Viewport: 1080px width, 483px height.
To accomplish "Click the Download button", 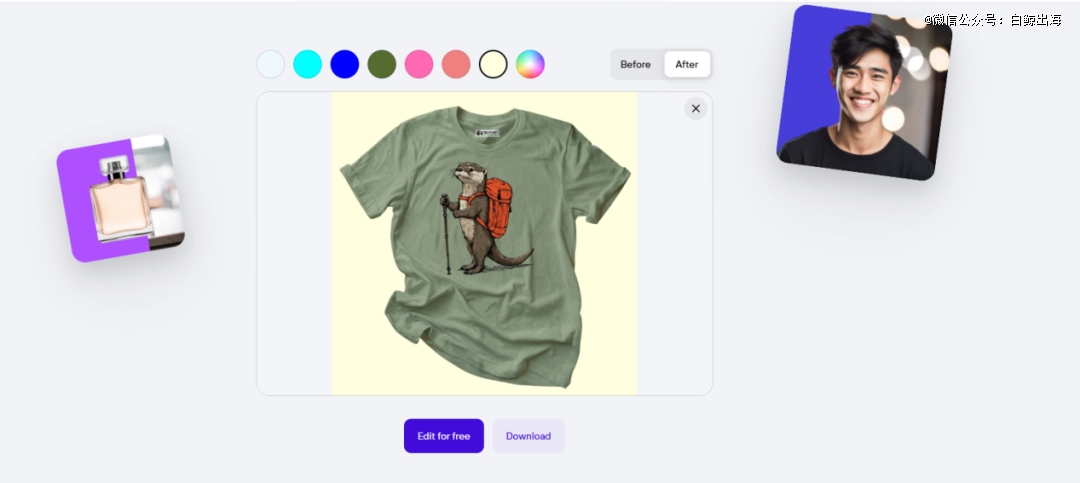I will 528,436.
